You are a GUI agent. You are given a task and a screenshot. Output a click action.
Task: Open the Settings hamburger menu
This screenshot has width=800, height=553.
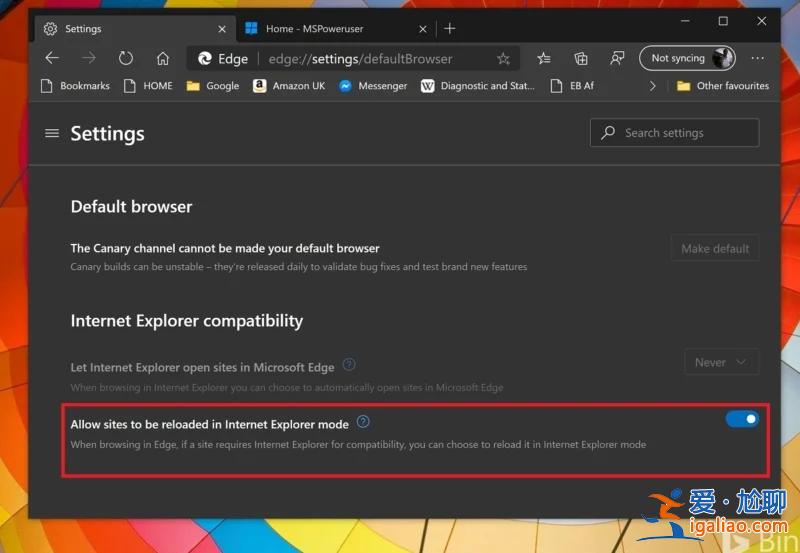(x=52, y=133)
